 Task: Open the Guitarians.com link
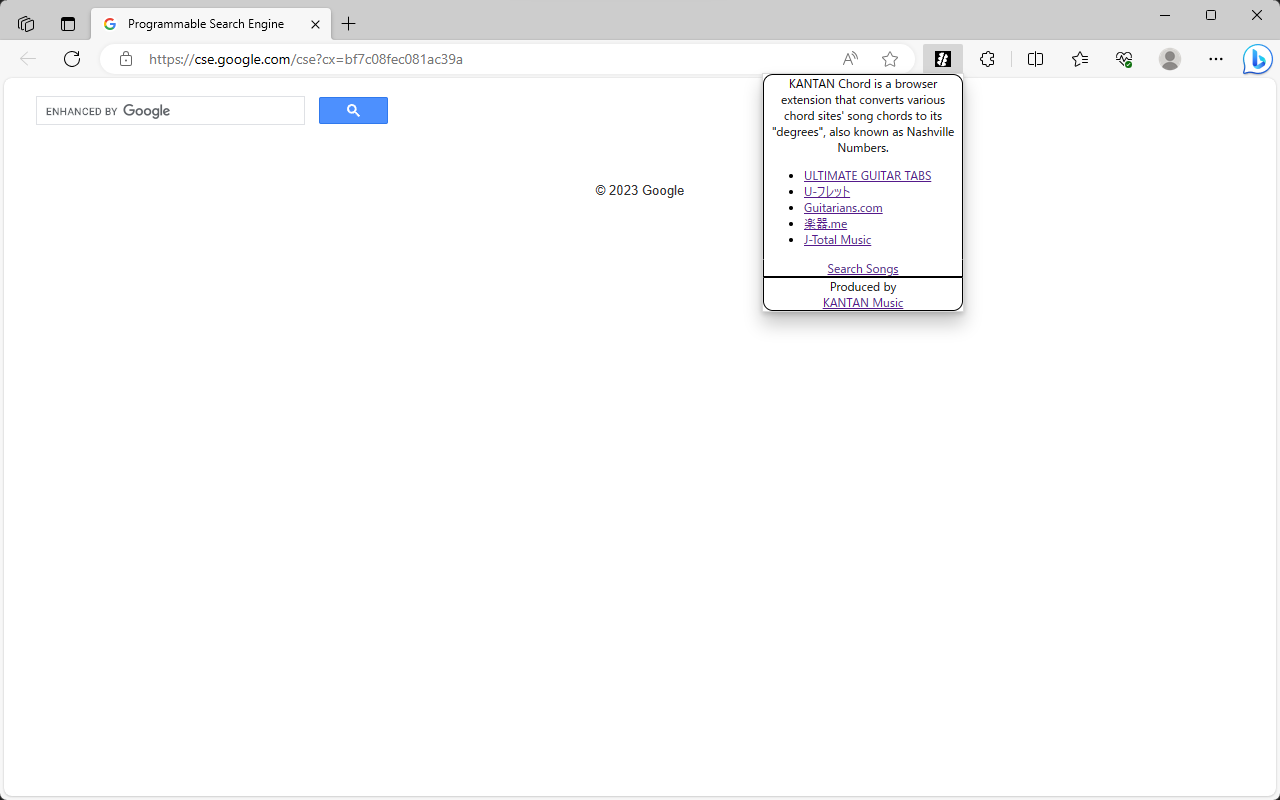point(843,208)
